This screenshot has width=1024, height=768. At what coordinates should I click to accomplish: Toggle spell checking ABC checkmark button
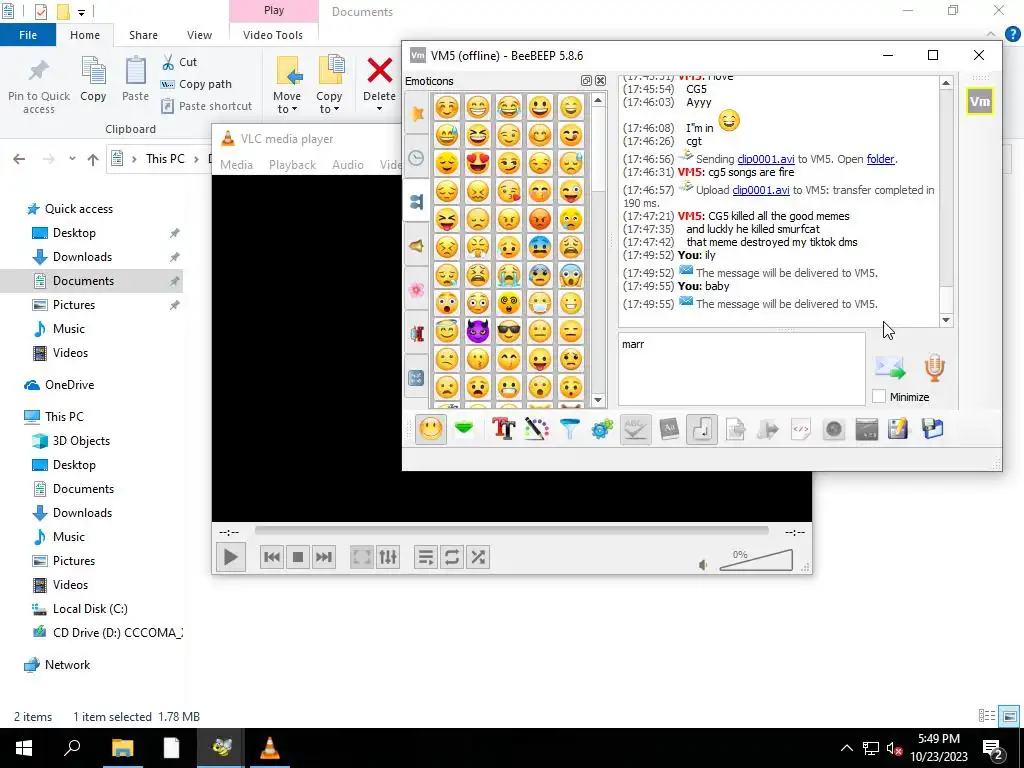(635, 429)
